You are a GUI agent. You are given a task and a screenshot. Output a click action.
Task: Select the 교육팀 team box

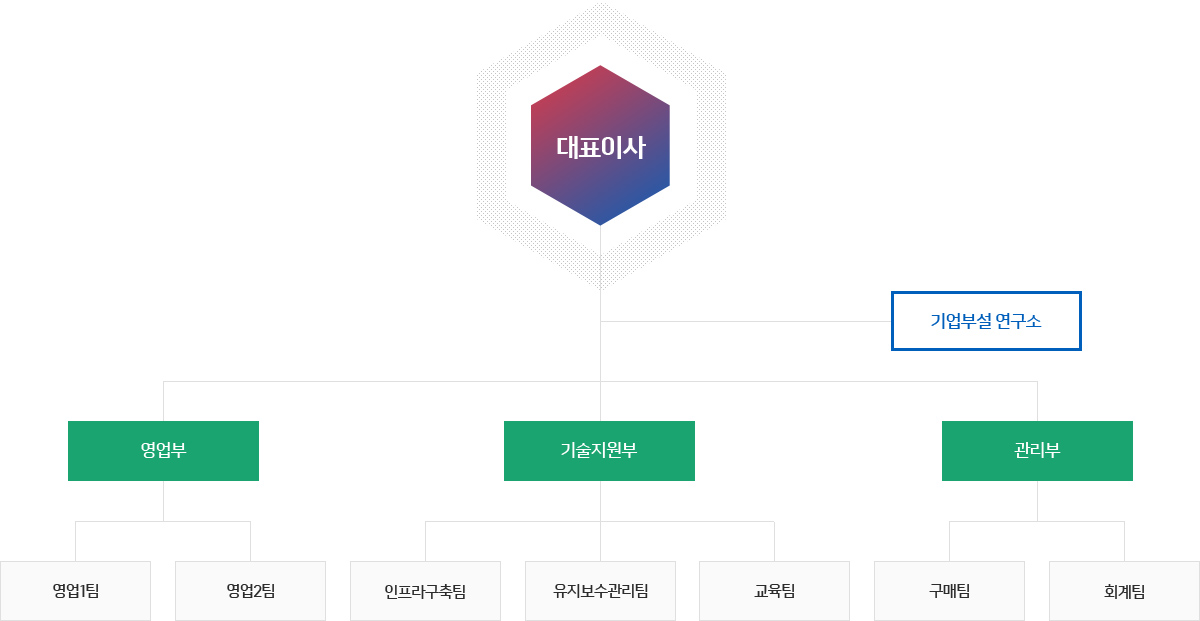[x=774, y=590]
